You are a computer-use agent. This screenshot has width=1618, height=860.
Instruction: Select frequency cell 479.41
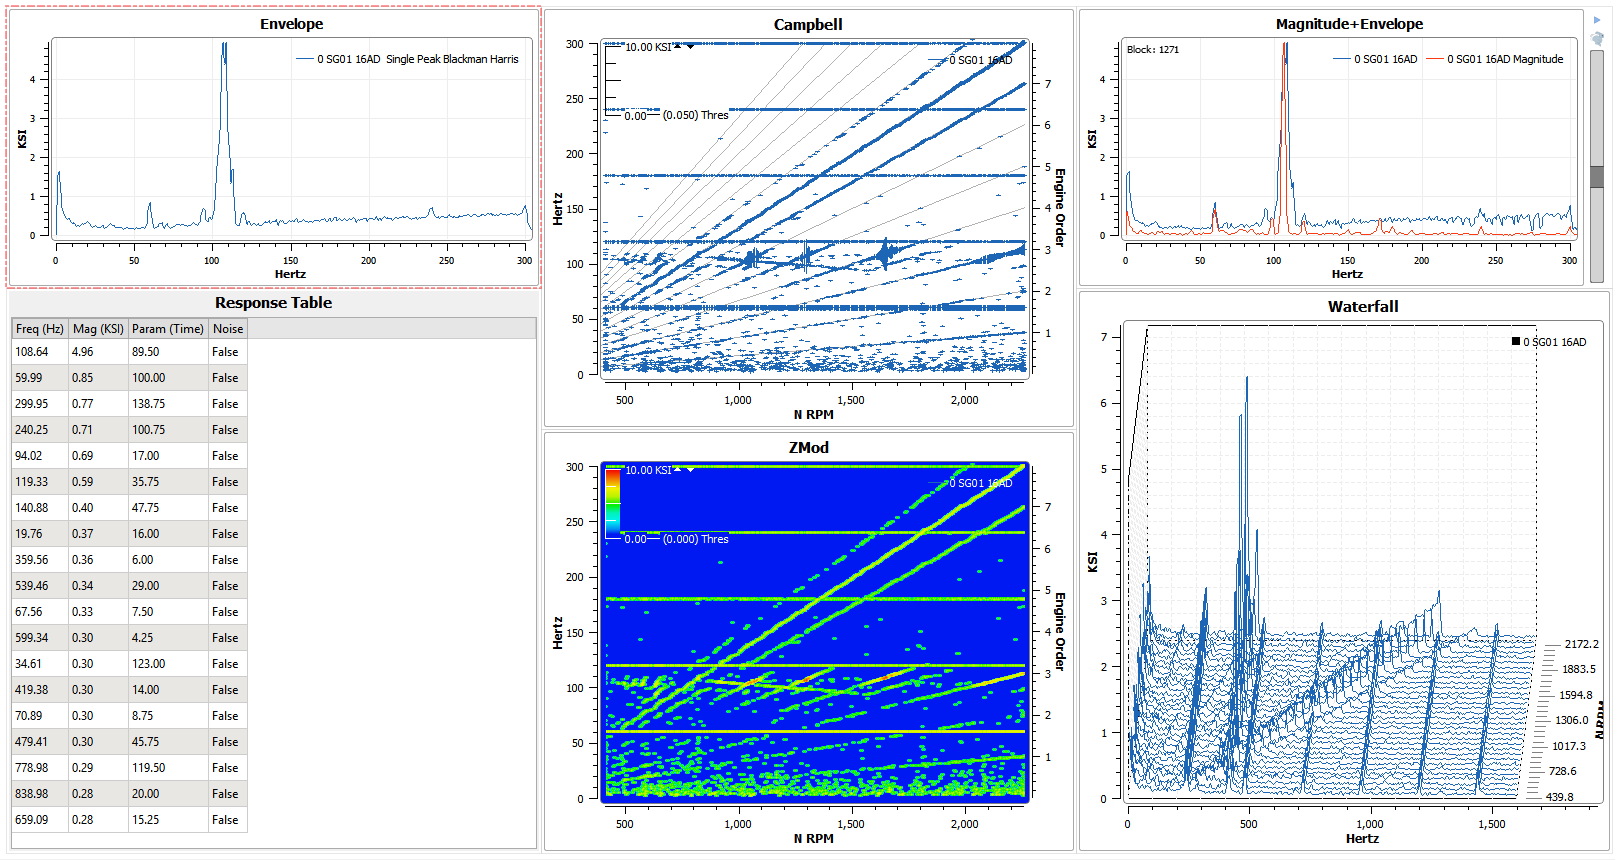point(40,742)
